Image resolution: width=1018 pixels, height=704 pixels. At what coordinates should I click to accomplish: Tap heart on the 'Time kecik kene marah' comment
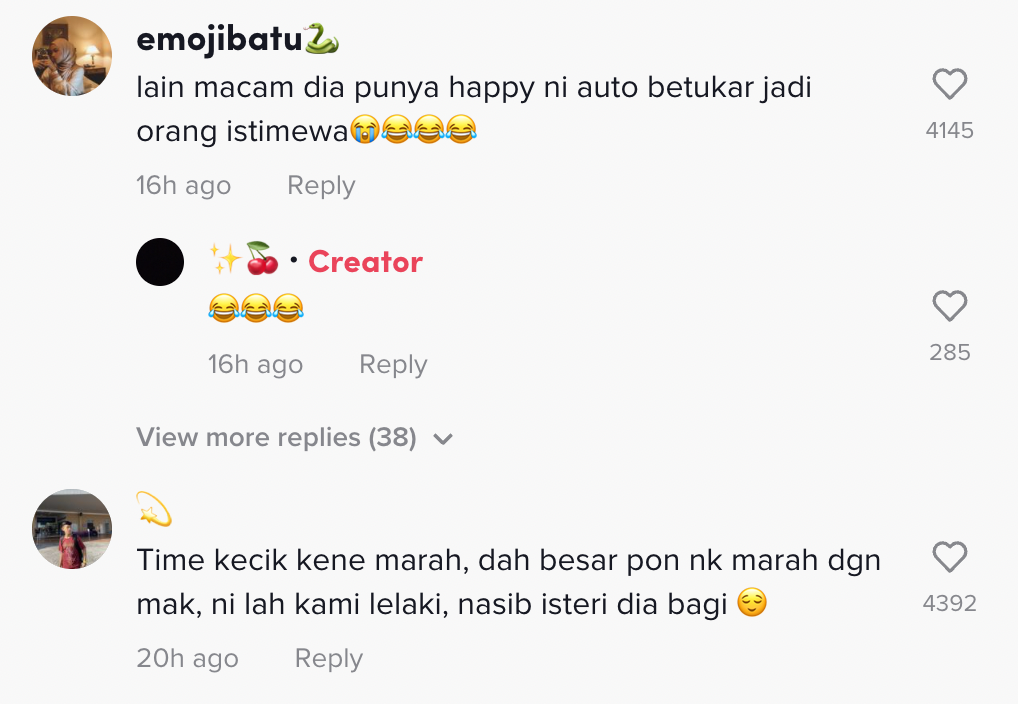(949, 557)
